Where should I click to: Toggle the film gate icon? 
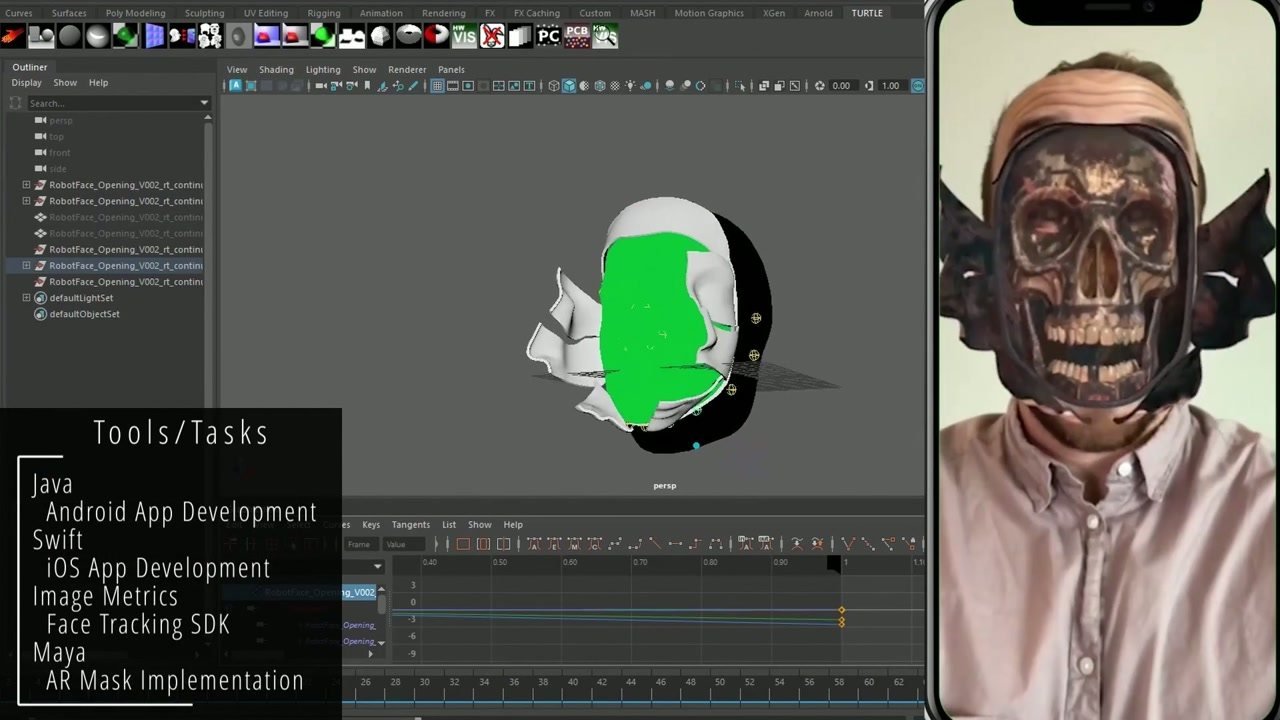point(452,86)
